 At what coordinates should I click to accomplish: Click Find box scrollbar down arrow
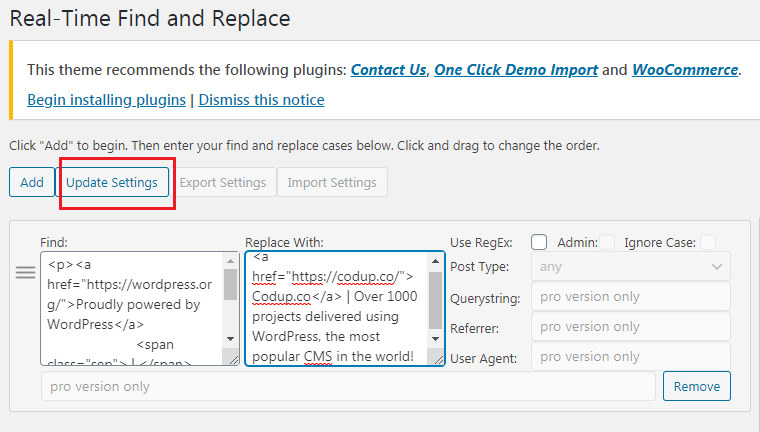(230, 339)
